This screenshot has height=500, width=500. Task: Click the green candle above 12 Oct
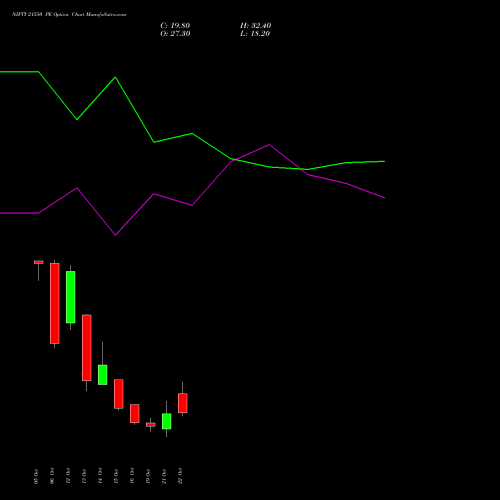(71, 297)
